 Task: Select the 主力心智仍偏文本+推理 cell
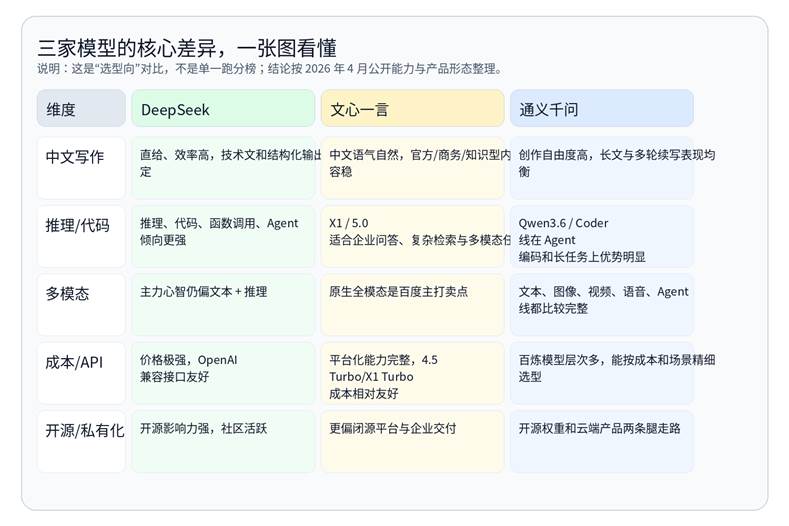222,304
